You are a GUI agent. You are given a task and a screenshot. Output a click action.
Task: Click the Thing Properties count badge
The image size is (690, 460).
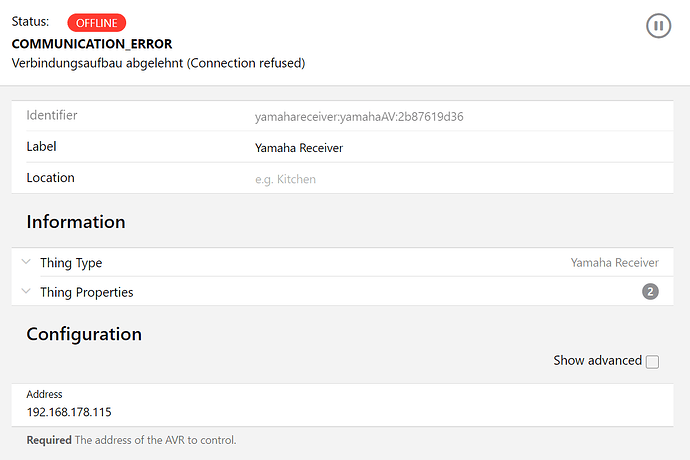[x=650, y=292]
